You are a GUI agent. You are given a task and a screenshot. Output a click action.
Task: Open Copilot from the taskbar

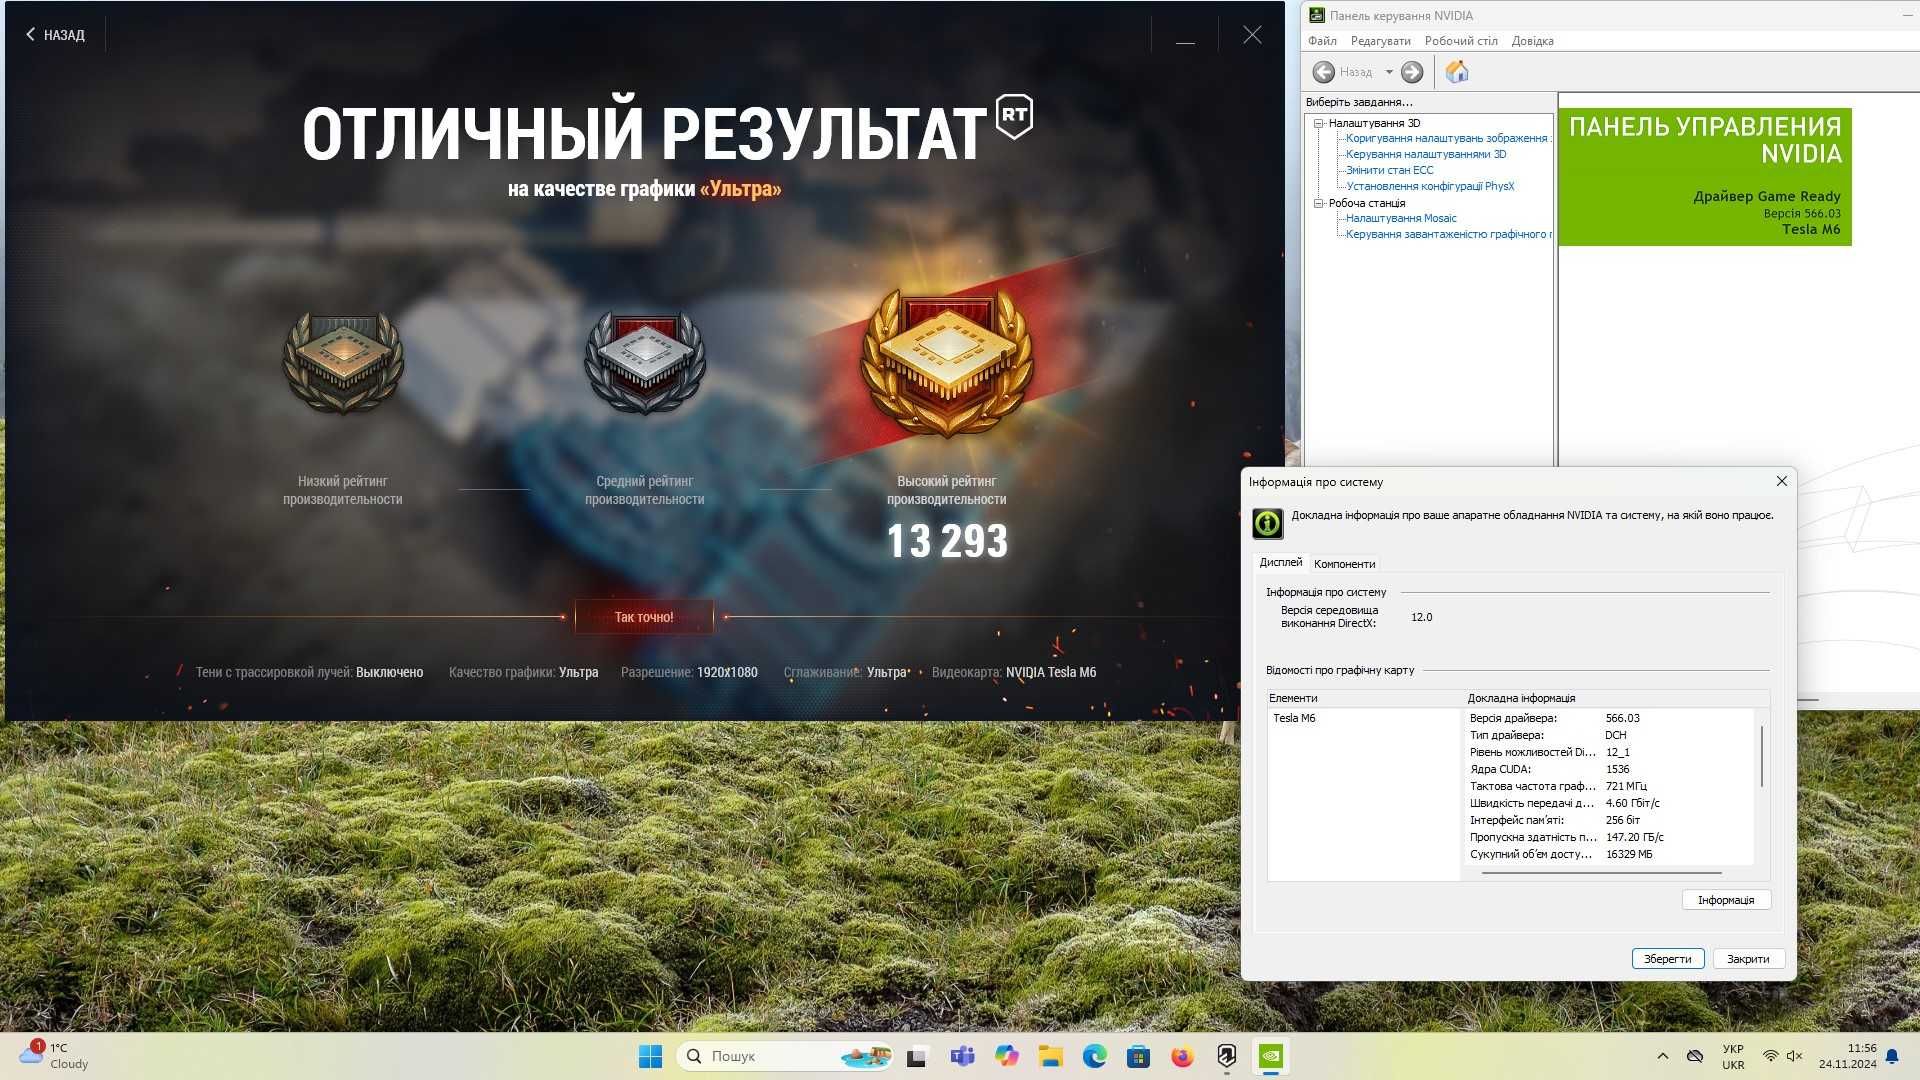pyautogui.click(x=1006, y=1056)
